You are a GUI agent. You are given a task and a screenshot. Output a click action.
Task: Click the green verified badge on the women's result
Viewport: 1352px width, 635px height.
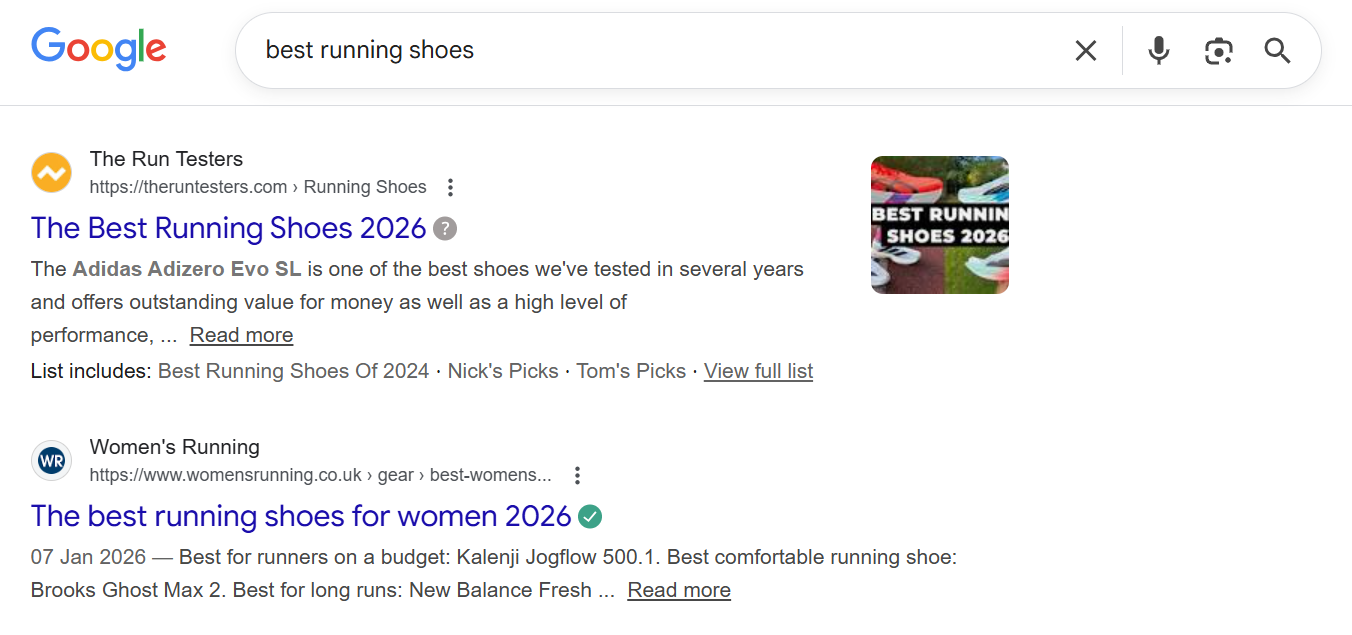[x=589, y=516]
